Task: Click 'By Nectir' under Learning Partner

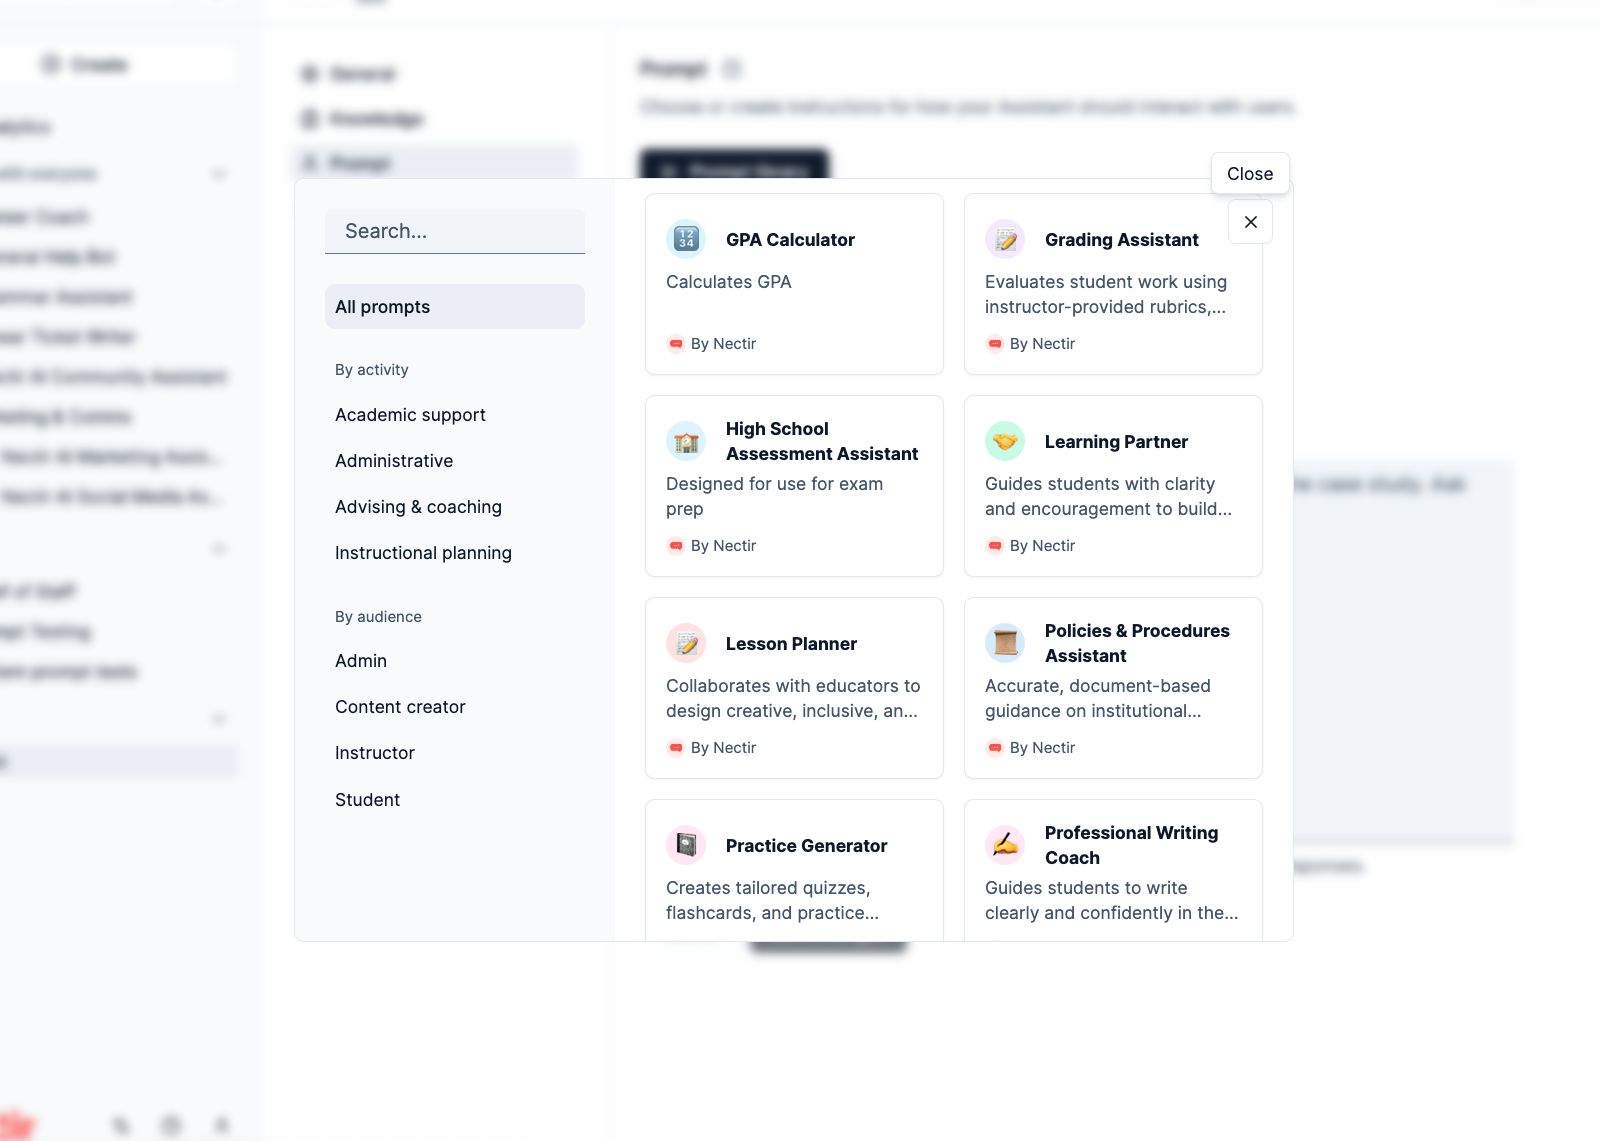Action: click(1042, 546)
